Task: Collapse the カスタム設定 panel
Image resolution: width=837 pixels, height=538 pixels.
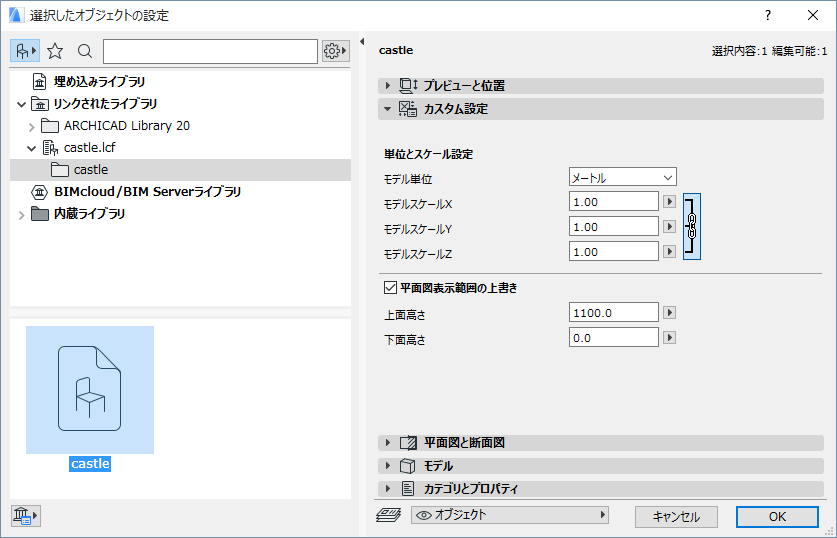Action: coord(388,109)
